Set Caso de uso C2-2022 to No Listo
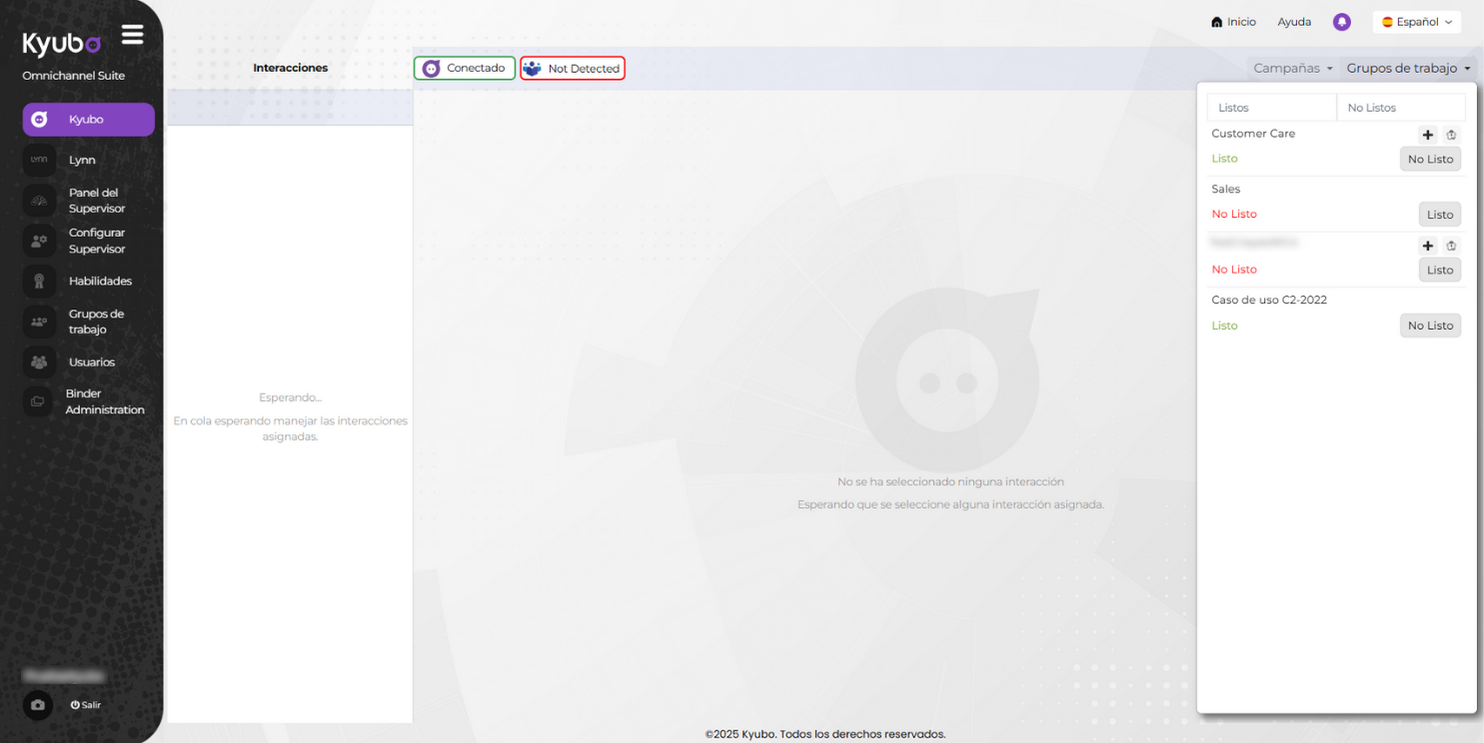 pos(1430,326)
